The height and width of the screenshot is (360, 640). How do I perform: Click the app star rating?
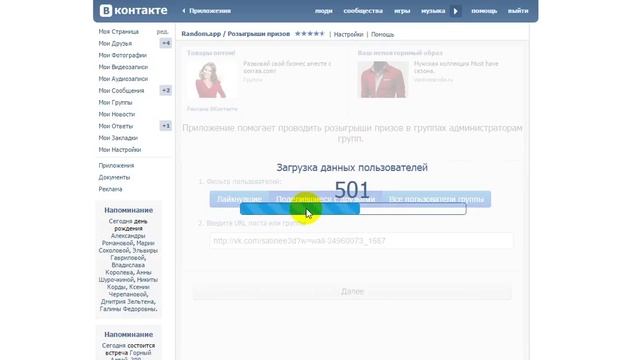point(309,33)
